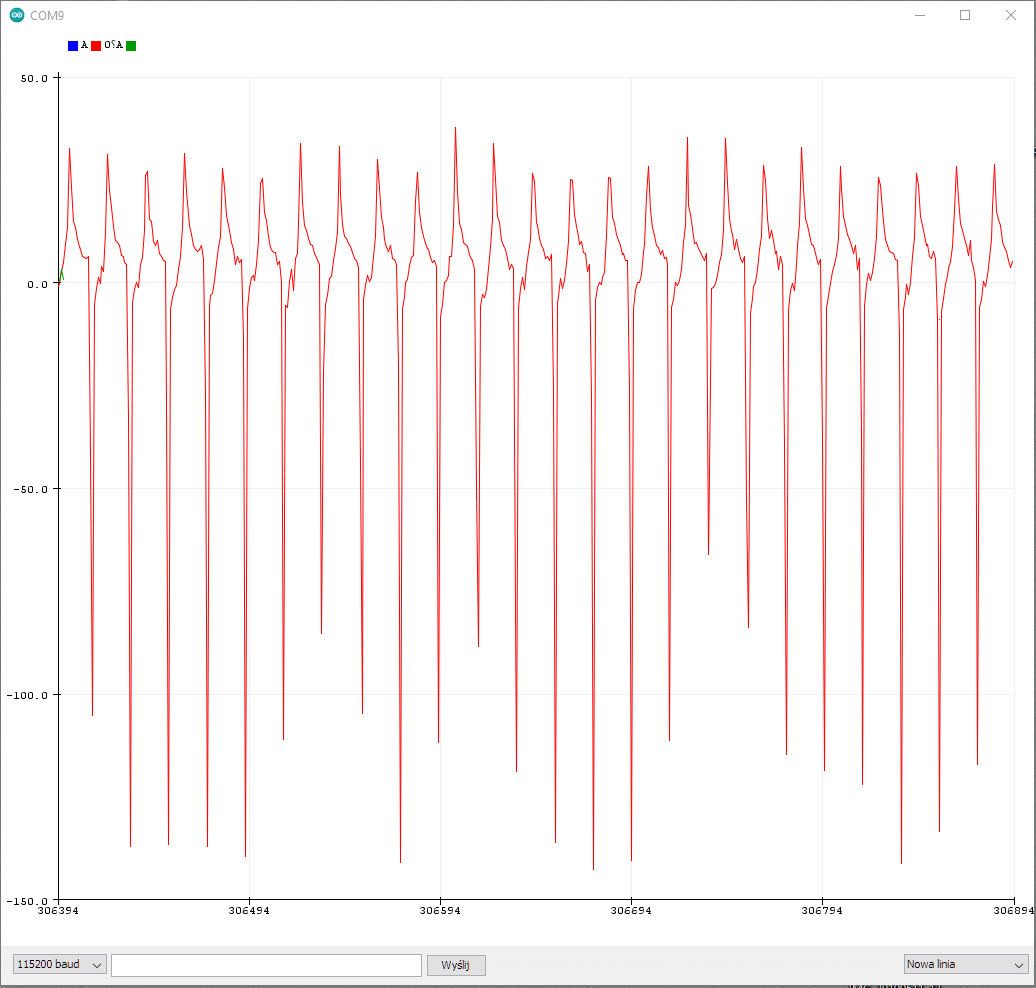Image resolution: width=1036 pixels, height=988 pixels.
Task: Click the blue legend color swatch
Action: click(x=73, y=46)
